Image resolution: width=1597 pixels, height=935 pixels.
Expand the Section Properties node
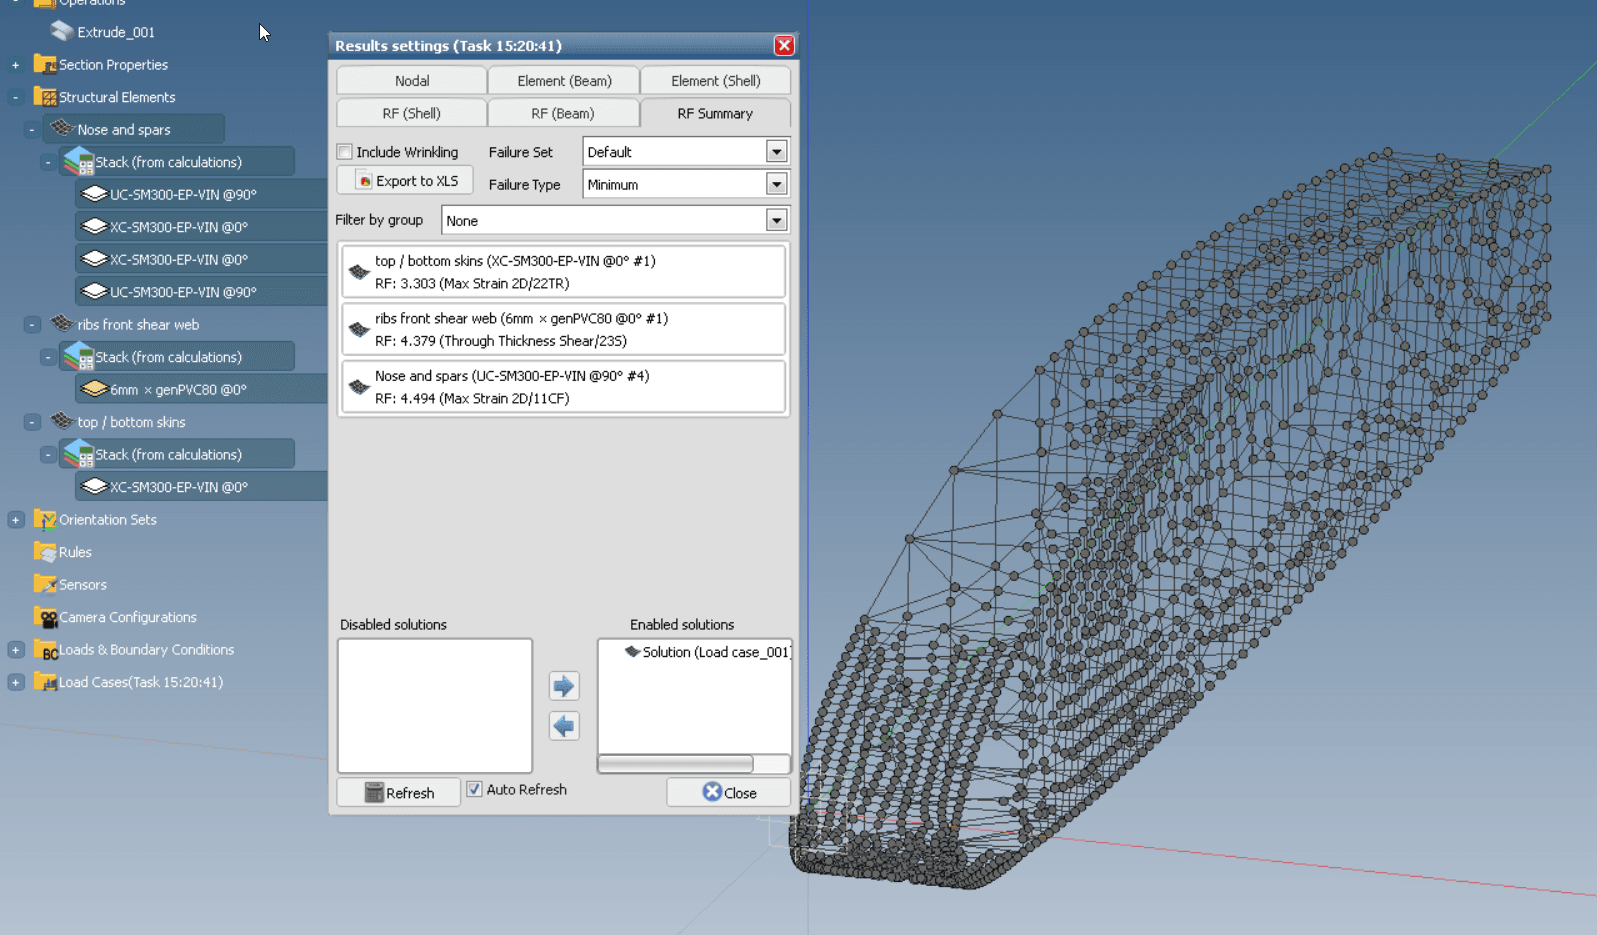coord(15,65)
